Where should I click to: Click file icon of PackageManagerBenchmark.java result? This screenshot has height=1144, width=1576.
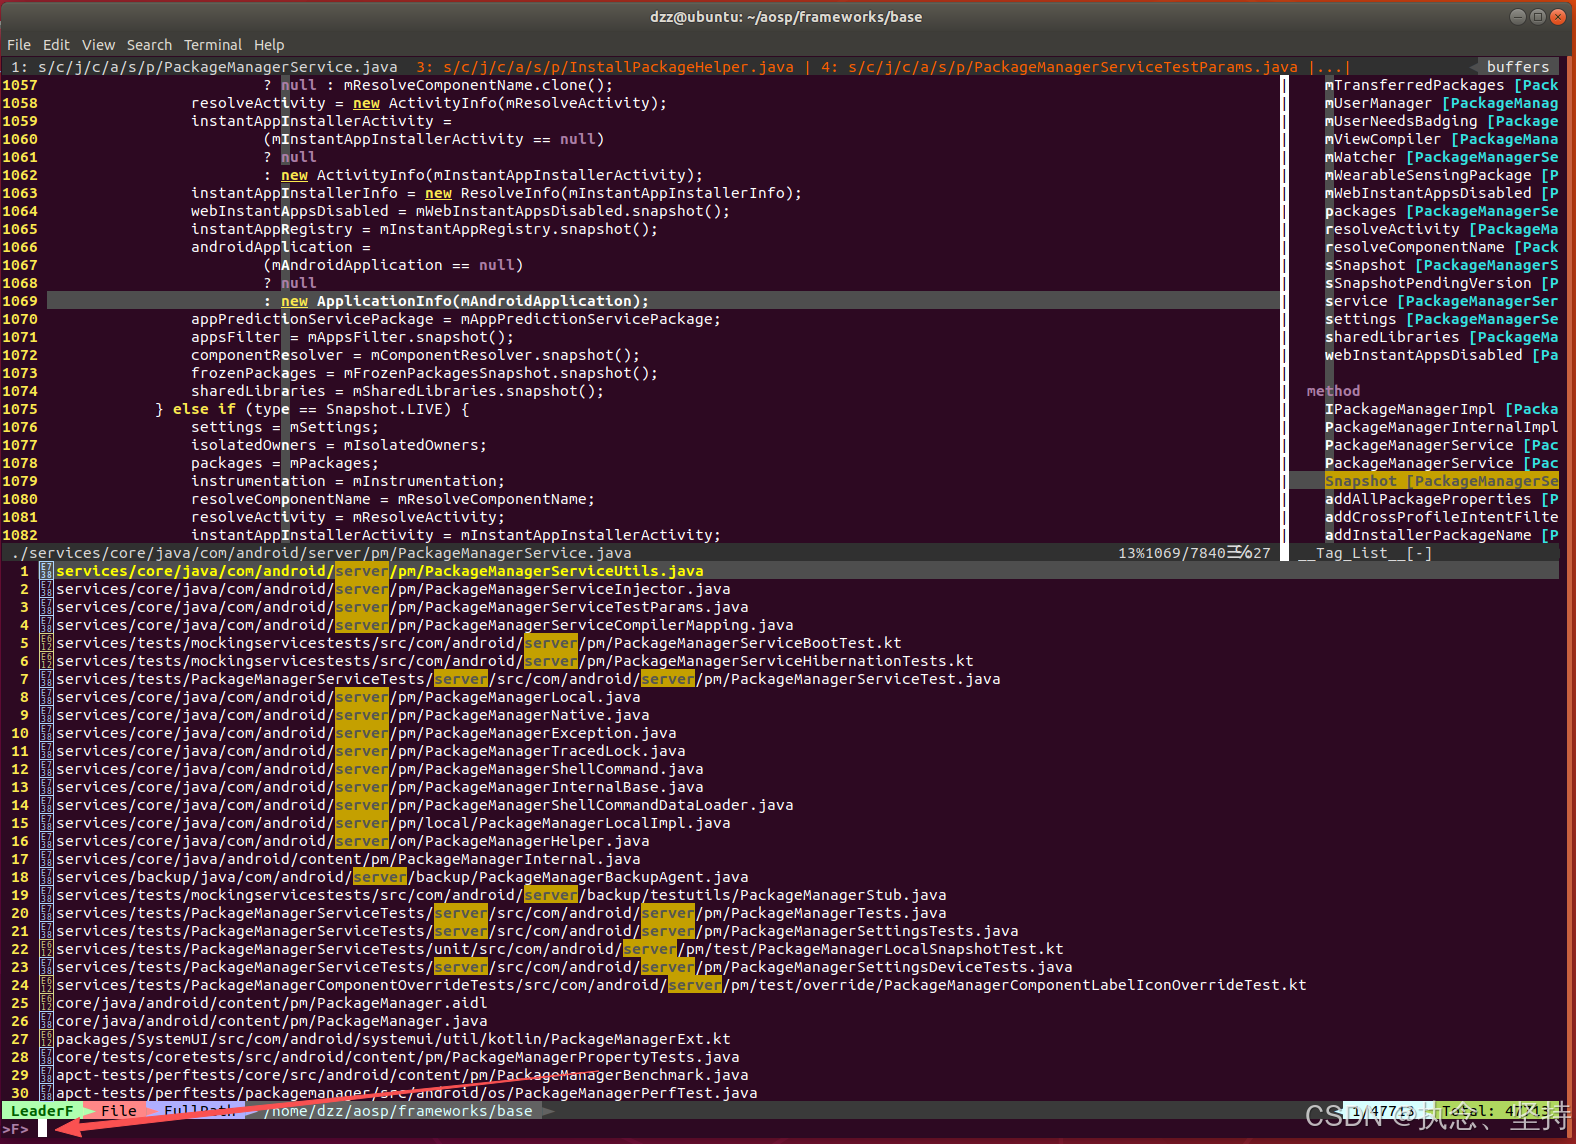coord(46,1075)
